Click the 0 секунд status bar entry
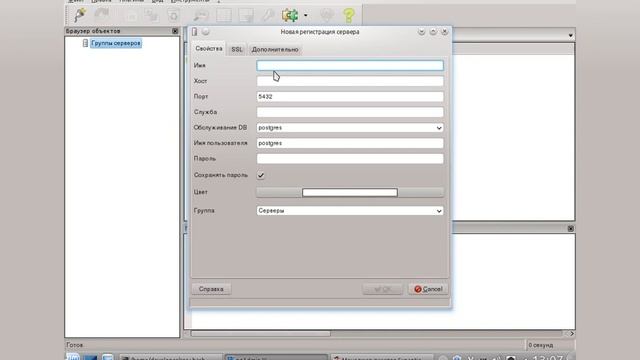640x360 pixels. click(x=541, y=345)
